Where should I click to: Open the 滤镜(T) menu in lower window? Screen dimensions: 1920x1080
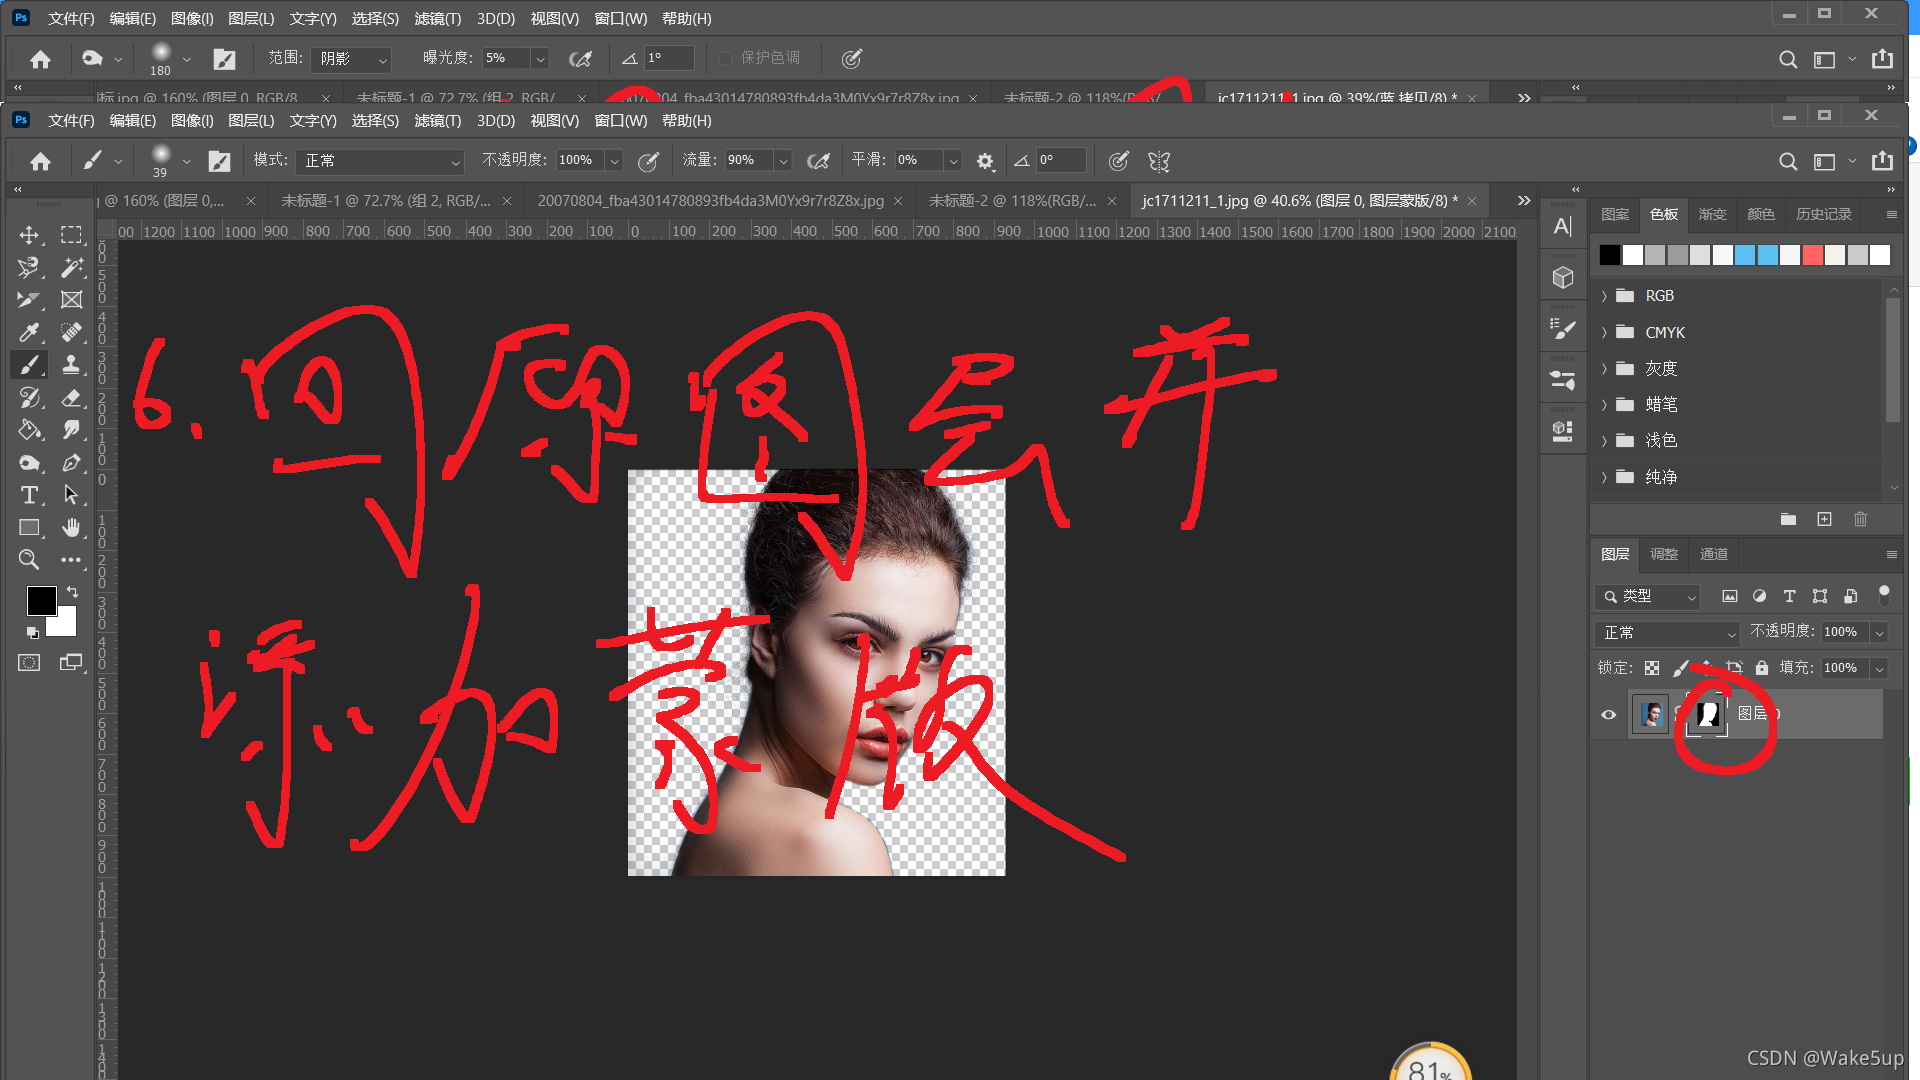(x=437, y=121)
